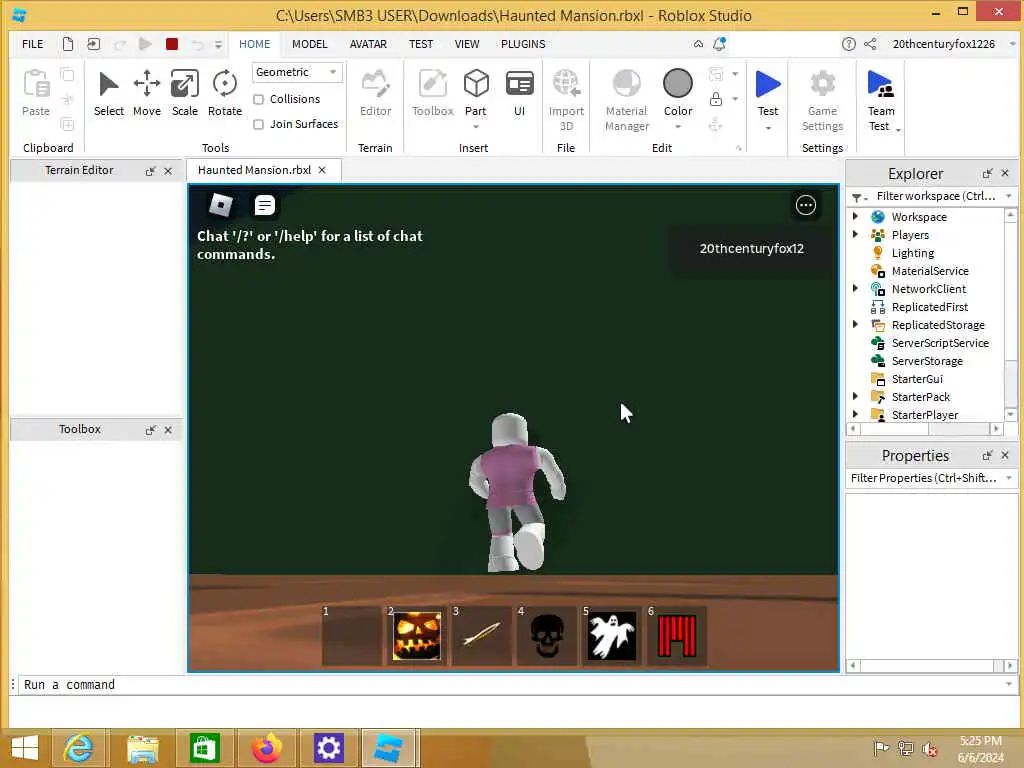This screenshot has width=1024, height=768.
Task: Expand the StarterPack node
Action: (856, 396)
